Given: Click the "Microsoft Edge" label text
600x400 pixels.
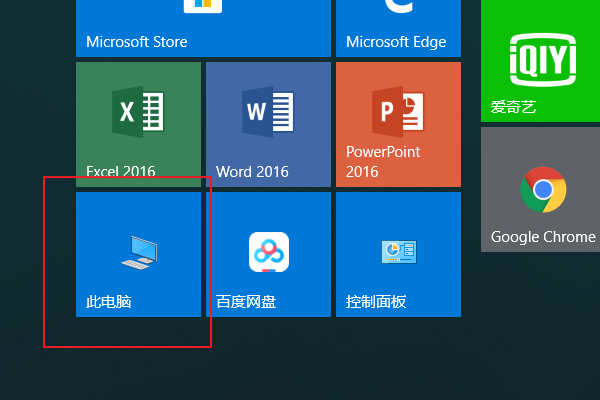Looking at the screenshot, I should coord(396,42).
